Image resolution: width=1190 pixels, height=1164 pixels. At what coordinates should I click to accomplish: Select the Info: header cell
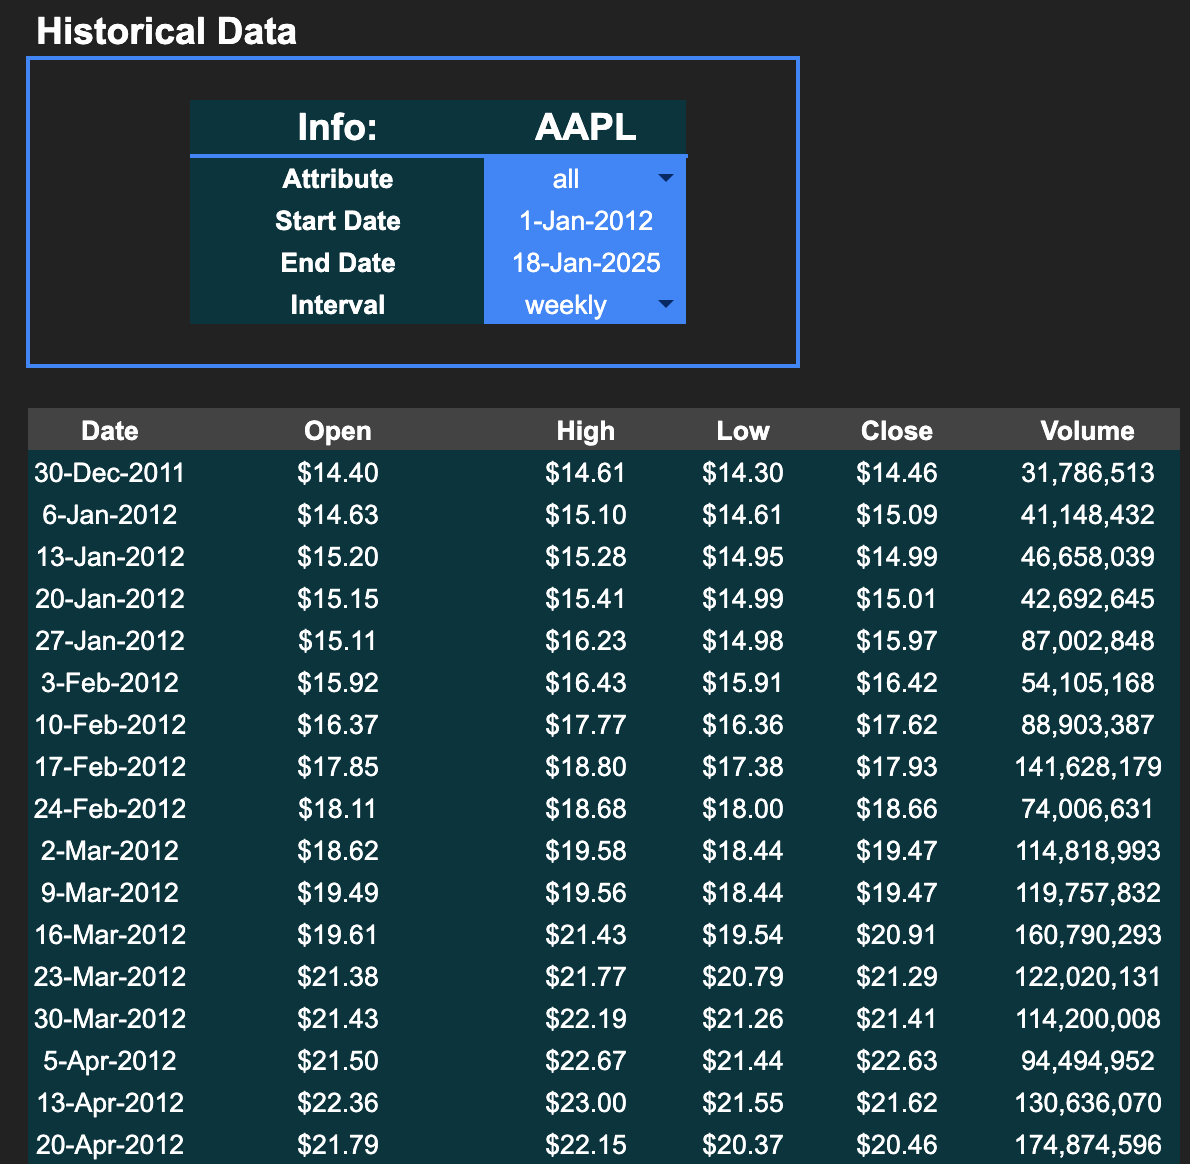click(x=337, y=128)
